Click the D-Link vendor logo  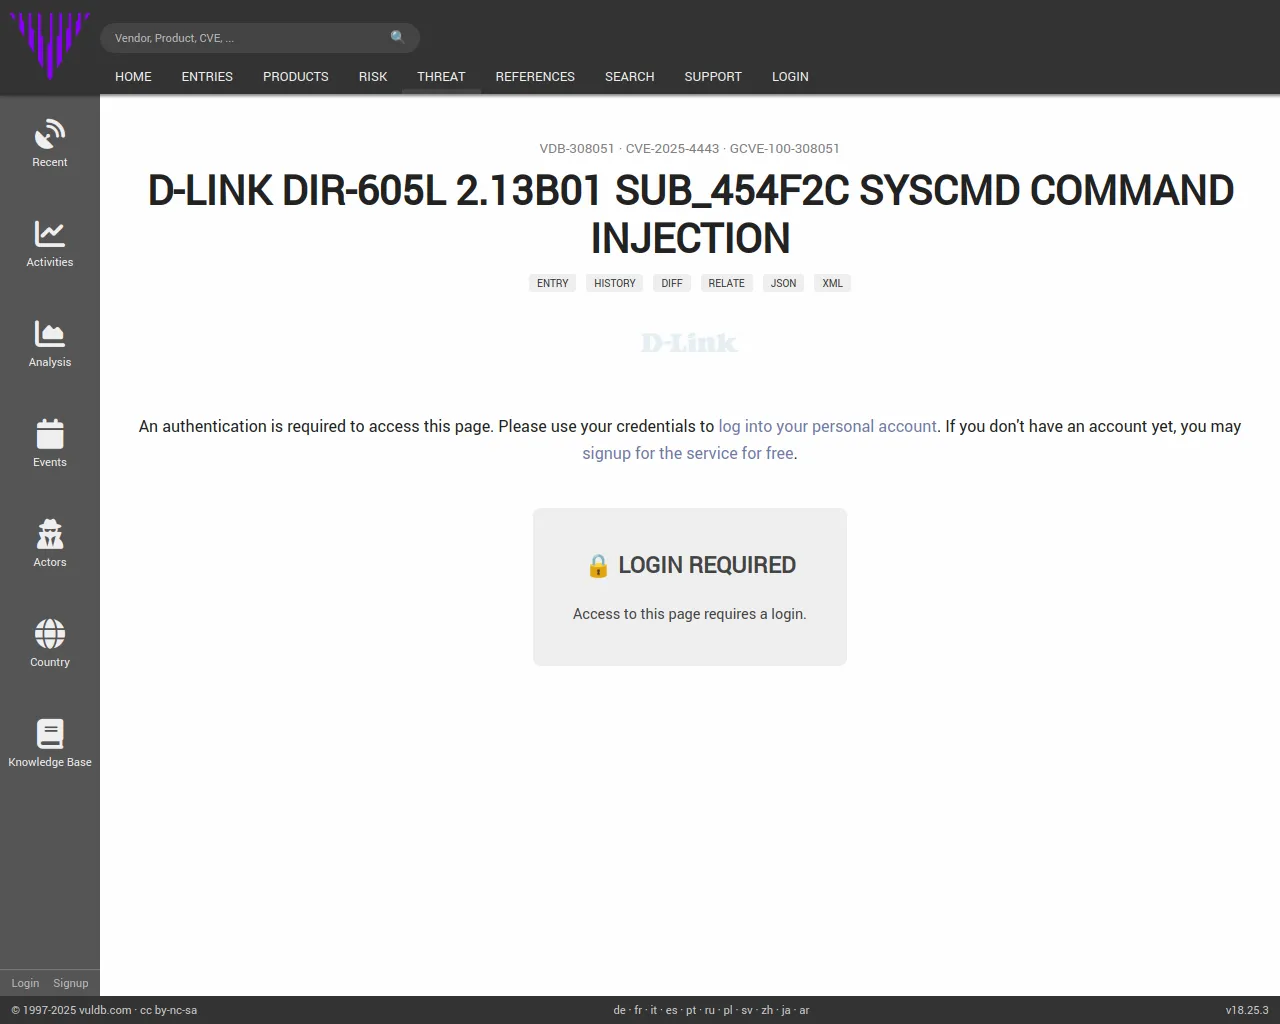click(x=689, y=343)
